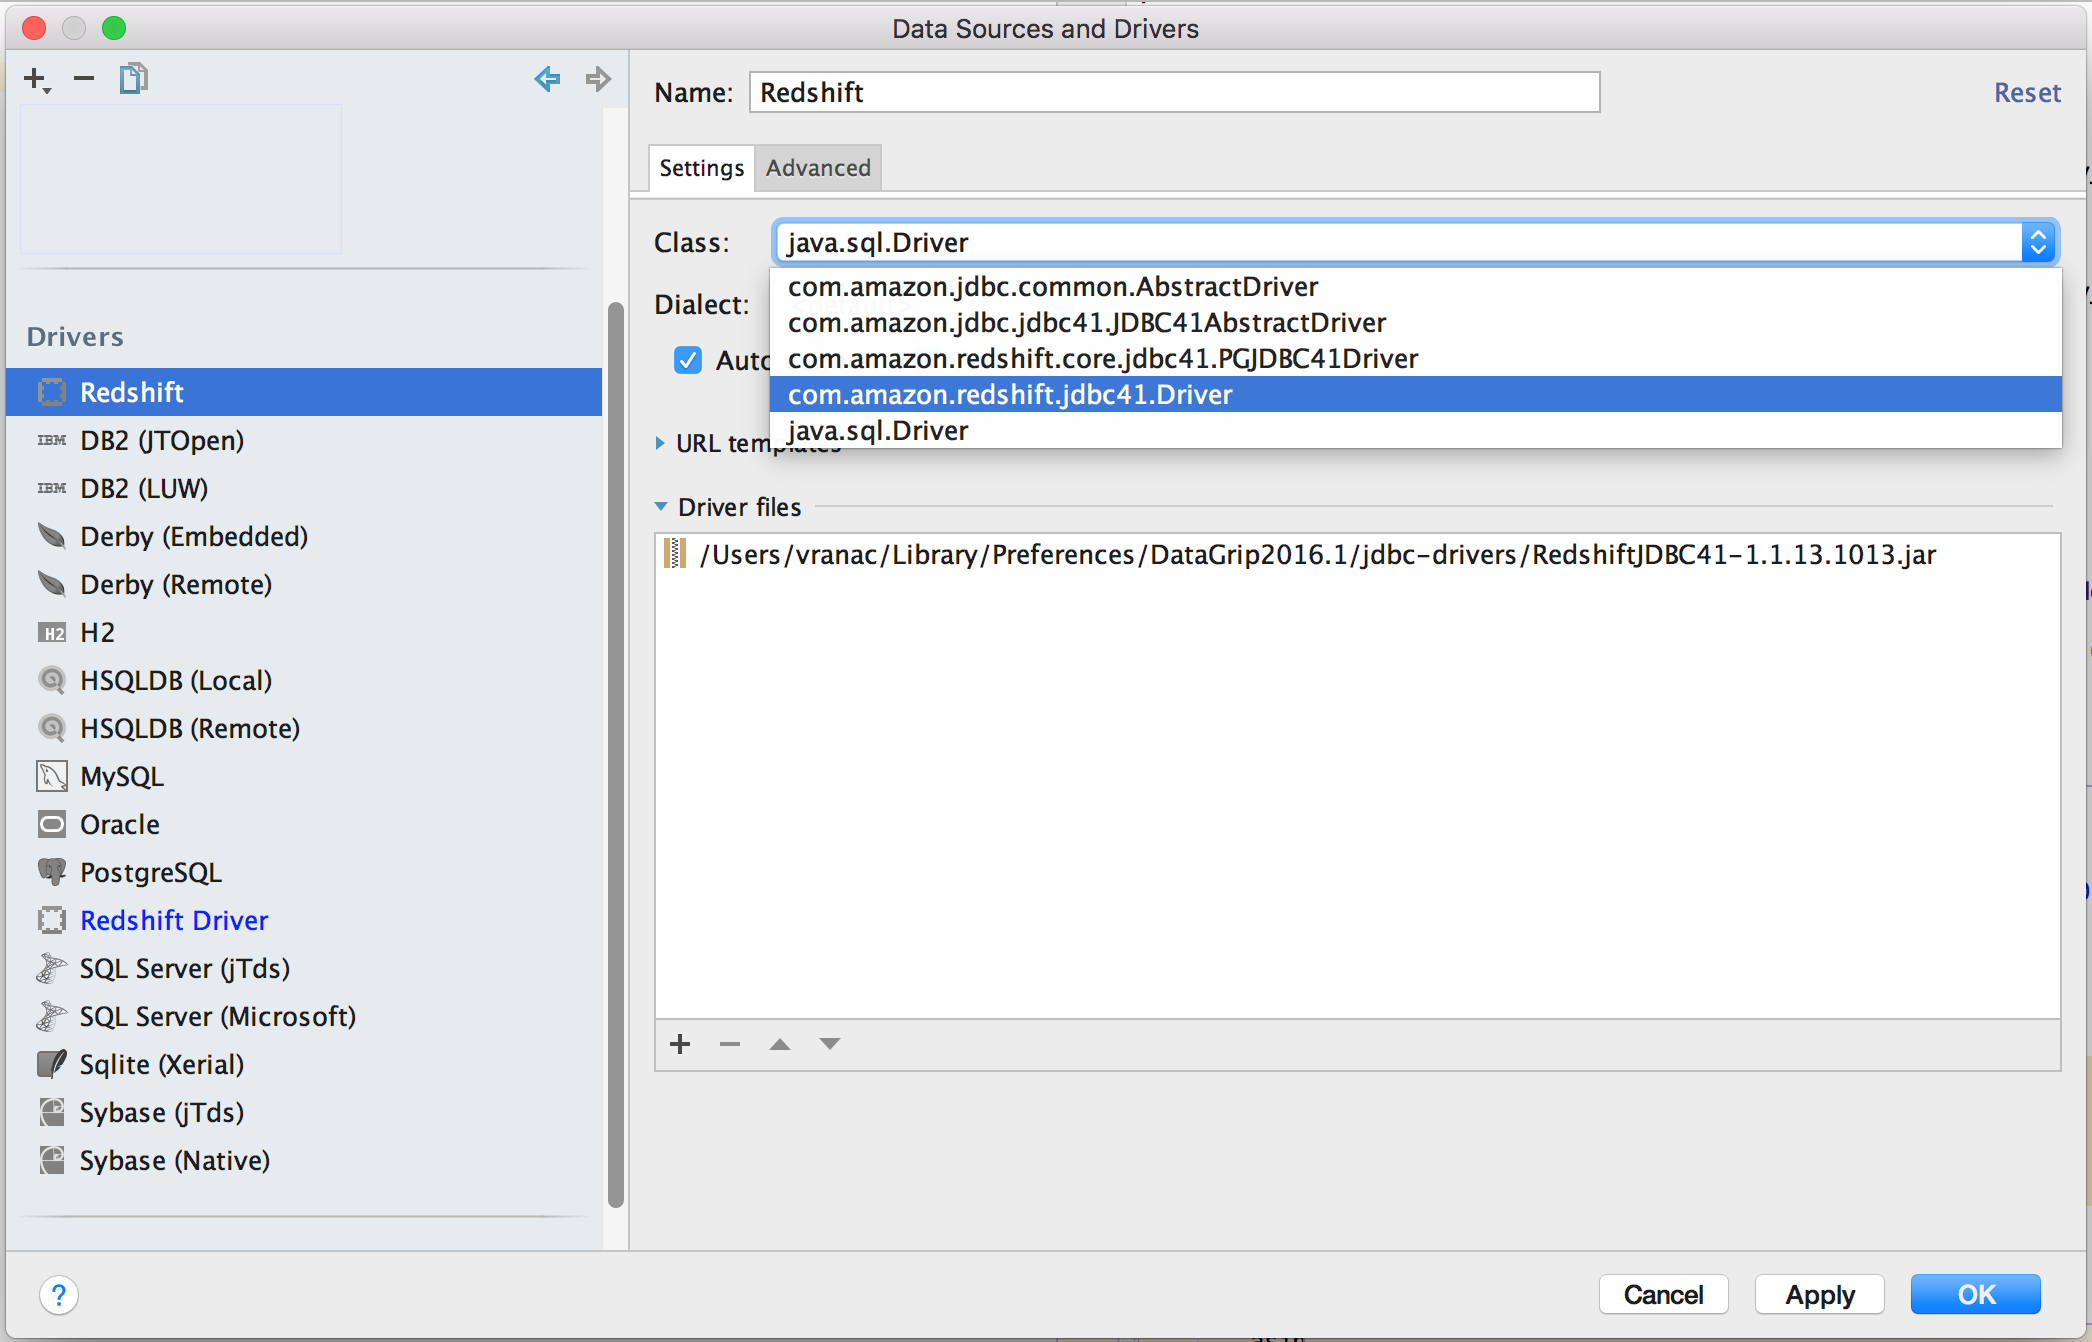Screen dimensions: 2092x1342
Task: Click the Name input field
Action: click(x=1174, y=92)
